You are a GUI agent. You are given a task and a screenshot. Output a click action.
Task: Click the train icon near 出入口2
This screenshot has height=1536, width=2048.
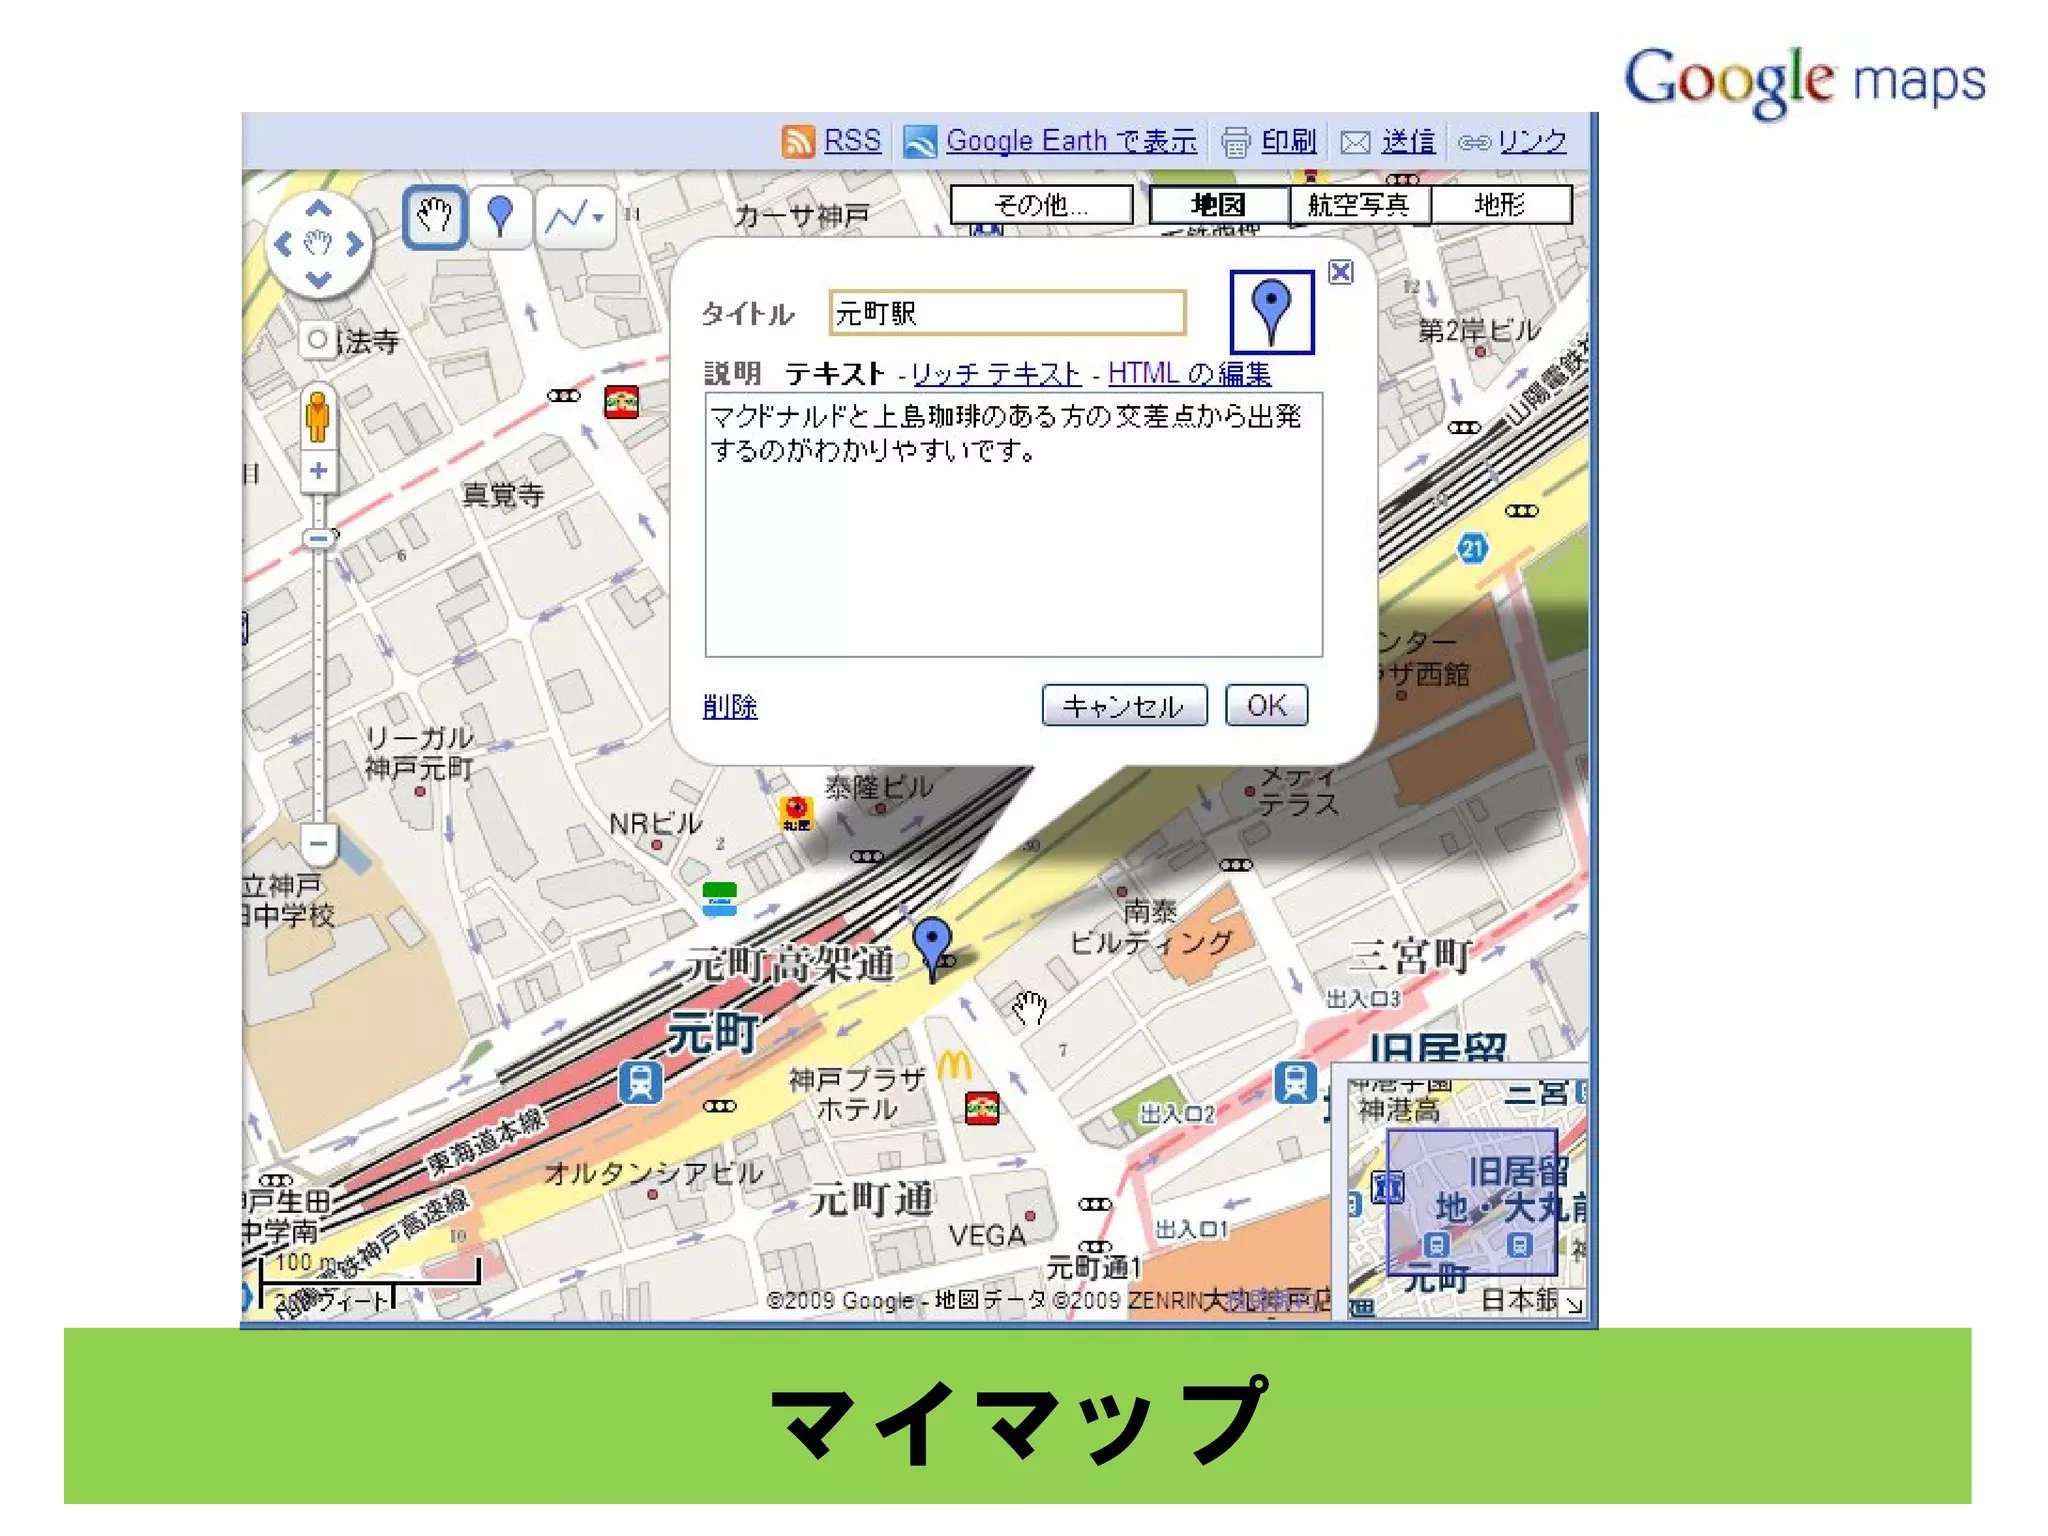point(1295,1083)
